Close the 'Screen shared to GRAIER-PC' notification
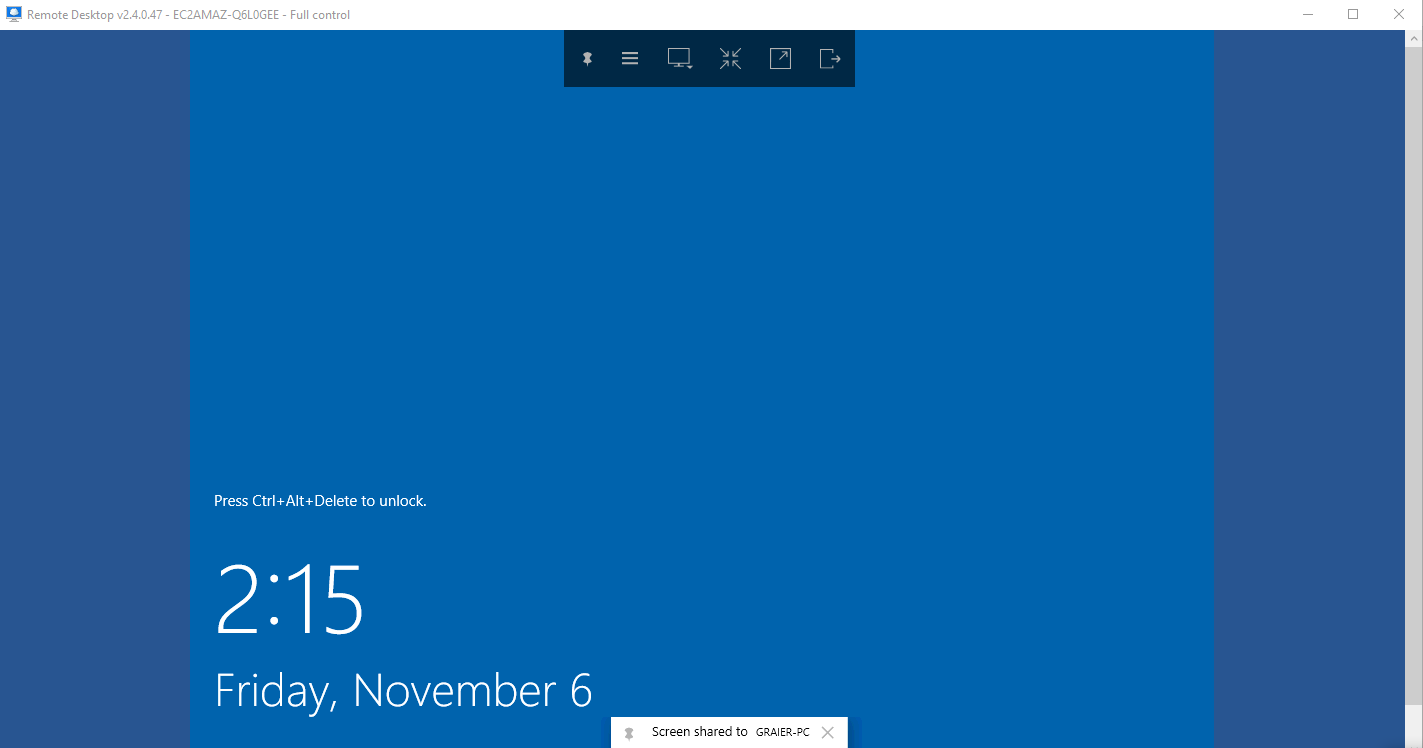Screen dimensions: 1423x748 point(827,732)
